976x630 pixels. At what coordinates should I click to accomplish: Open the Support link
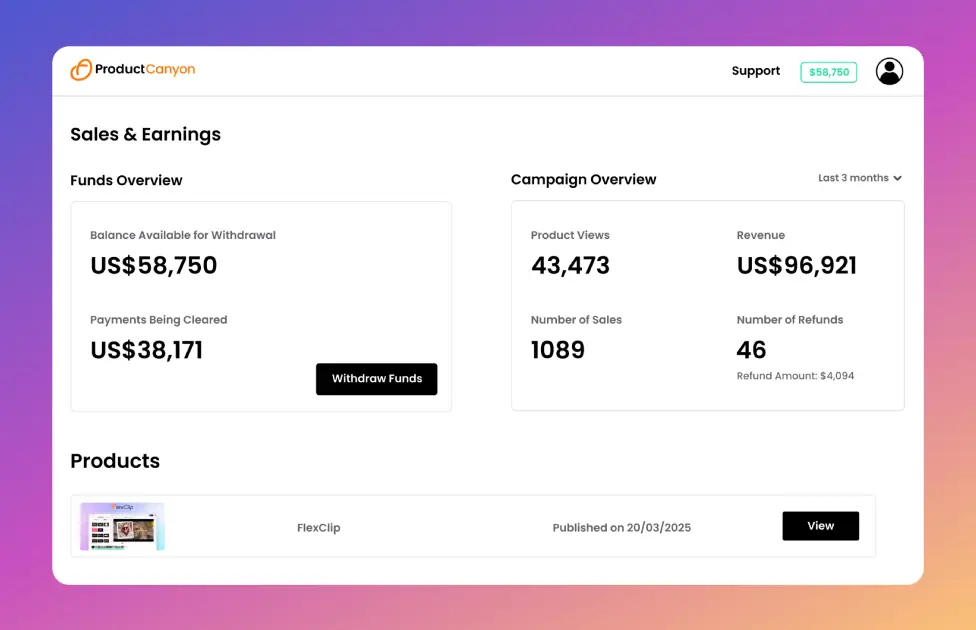point(755,71)
